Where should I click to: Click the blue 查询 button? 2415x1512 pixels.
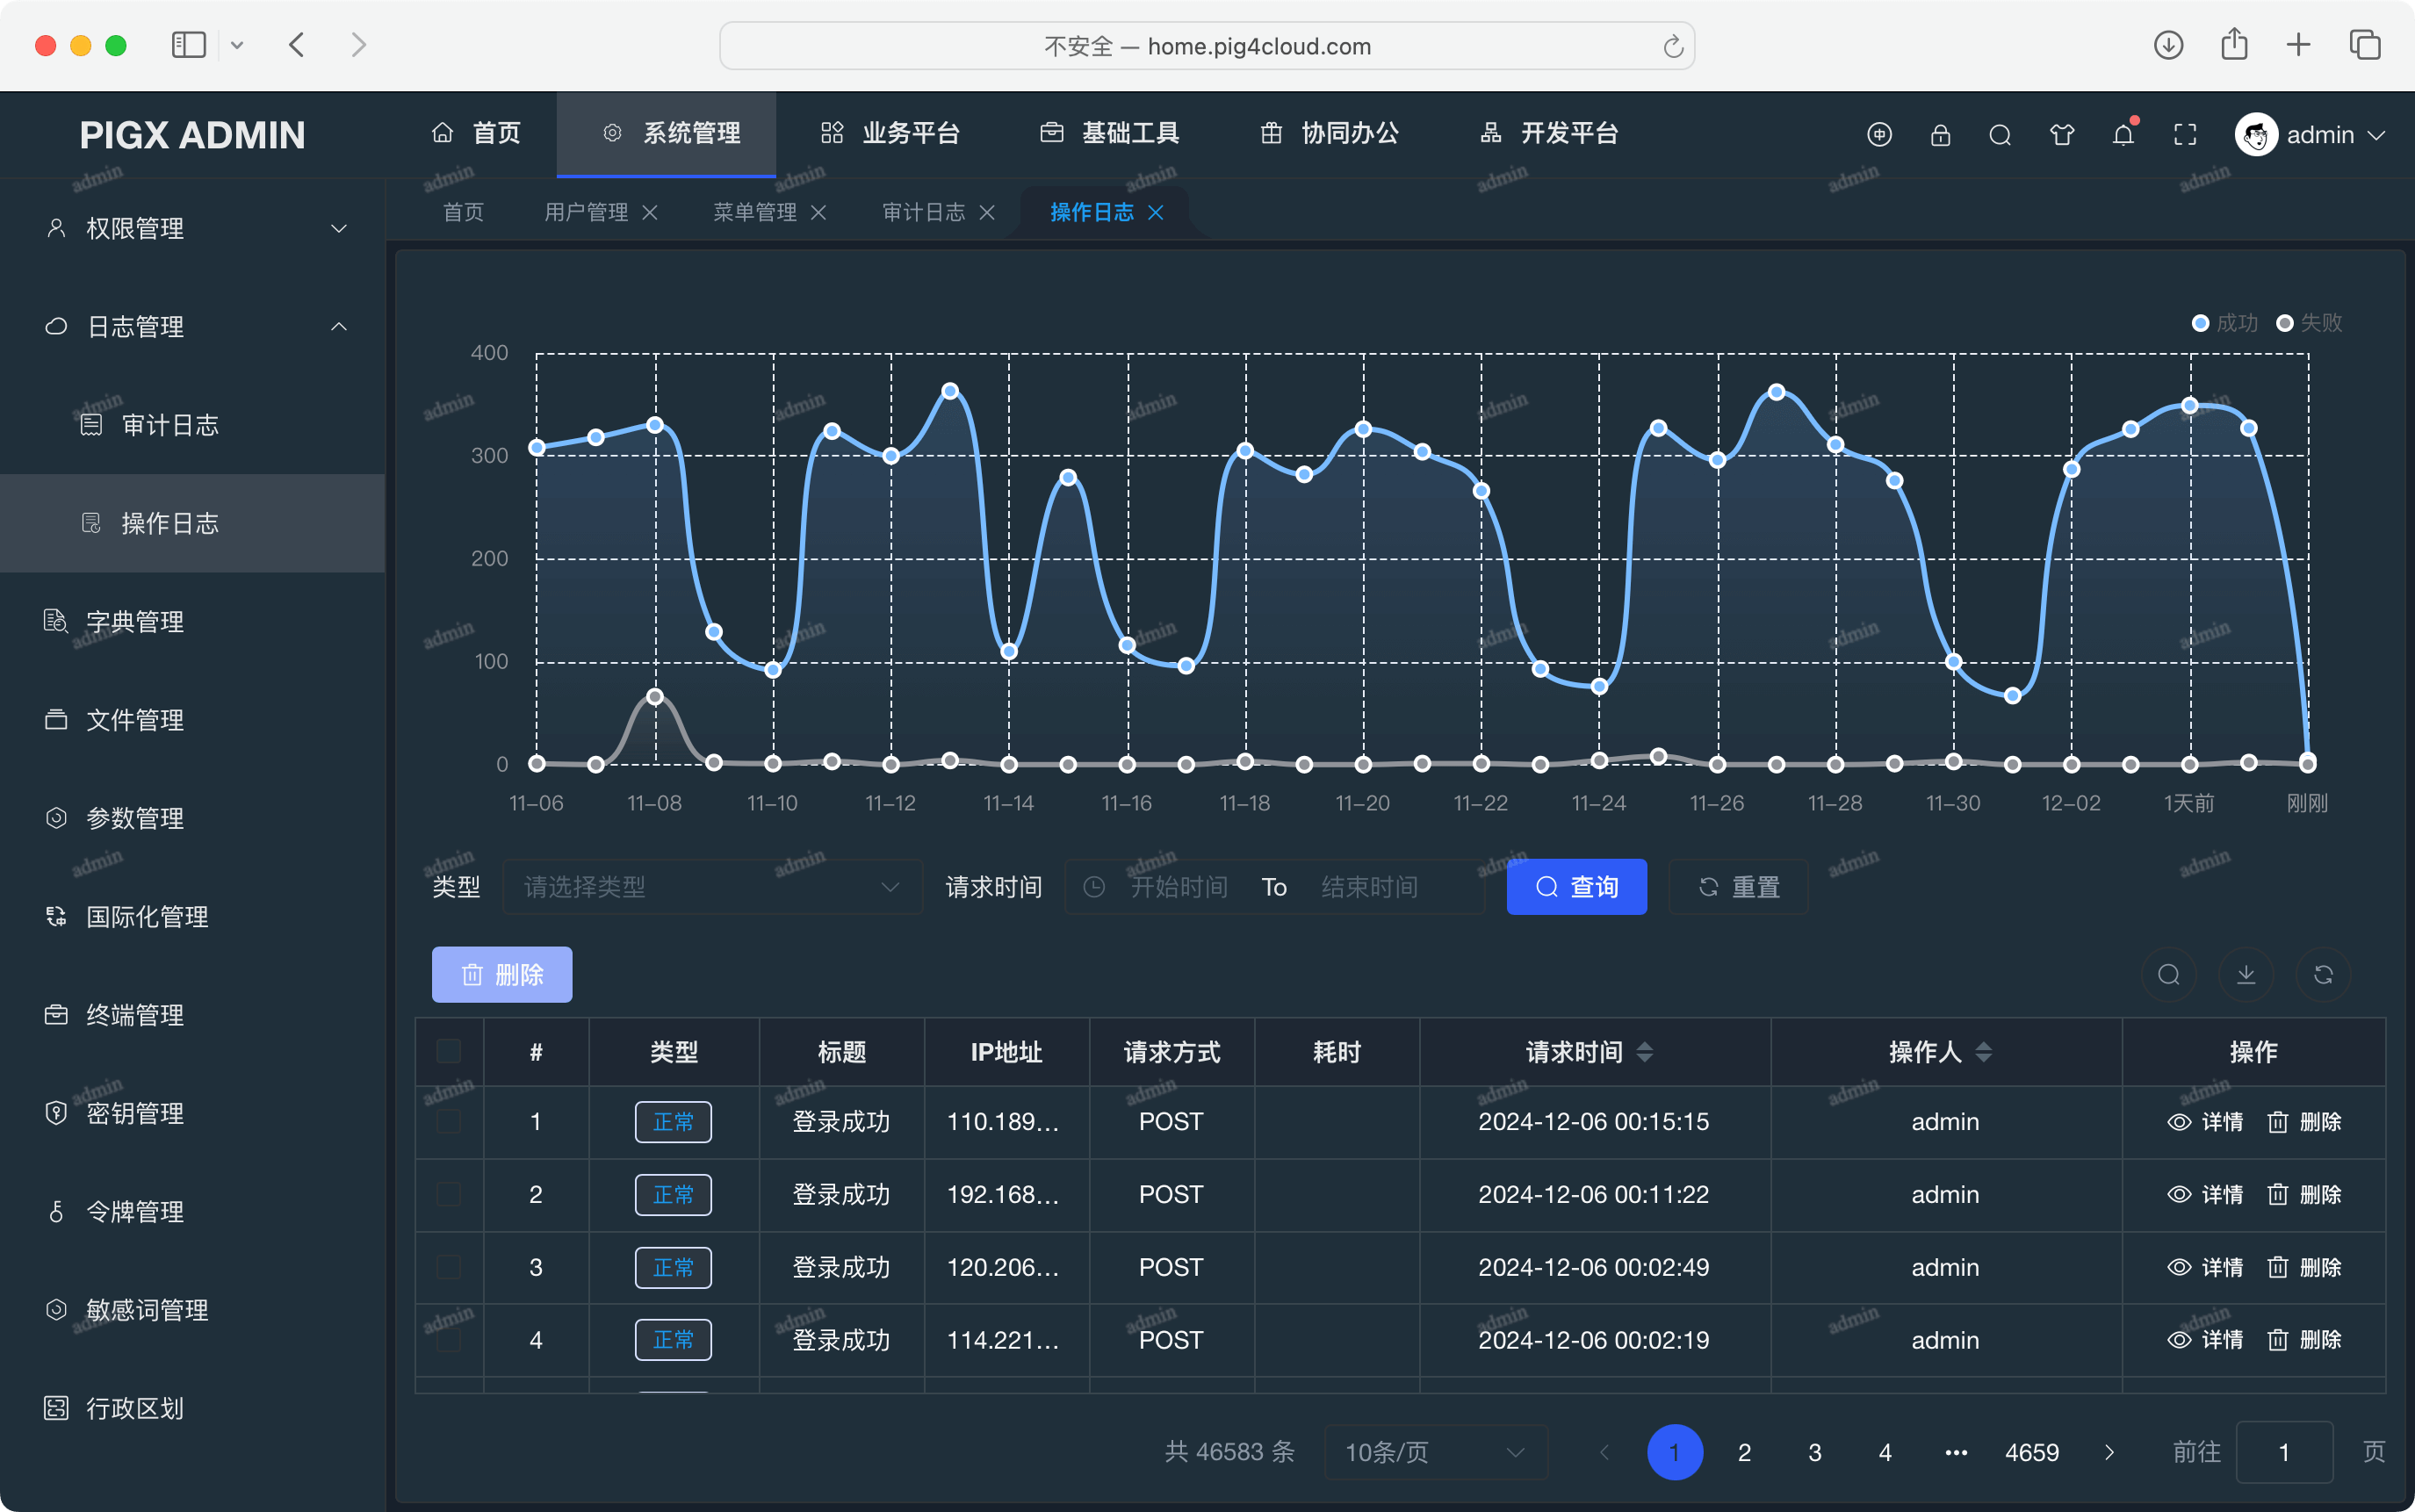(1576, 887)
